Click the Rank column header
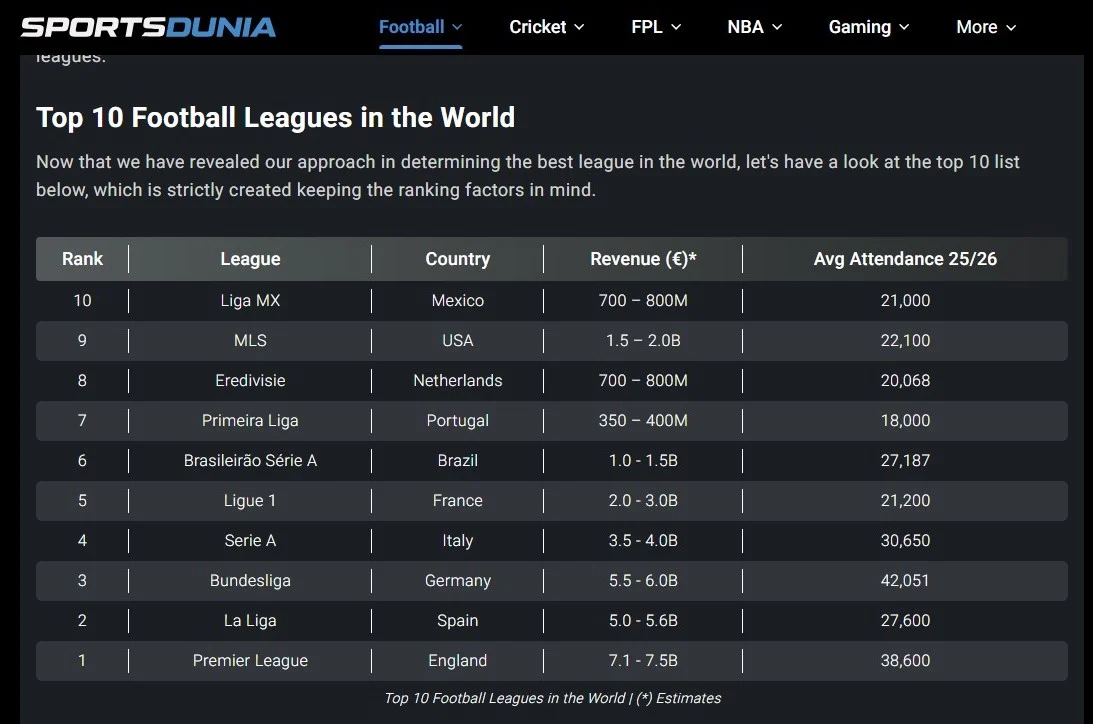This screenshot has height=724, width=1093. click(x=82, y=259)
